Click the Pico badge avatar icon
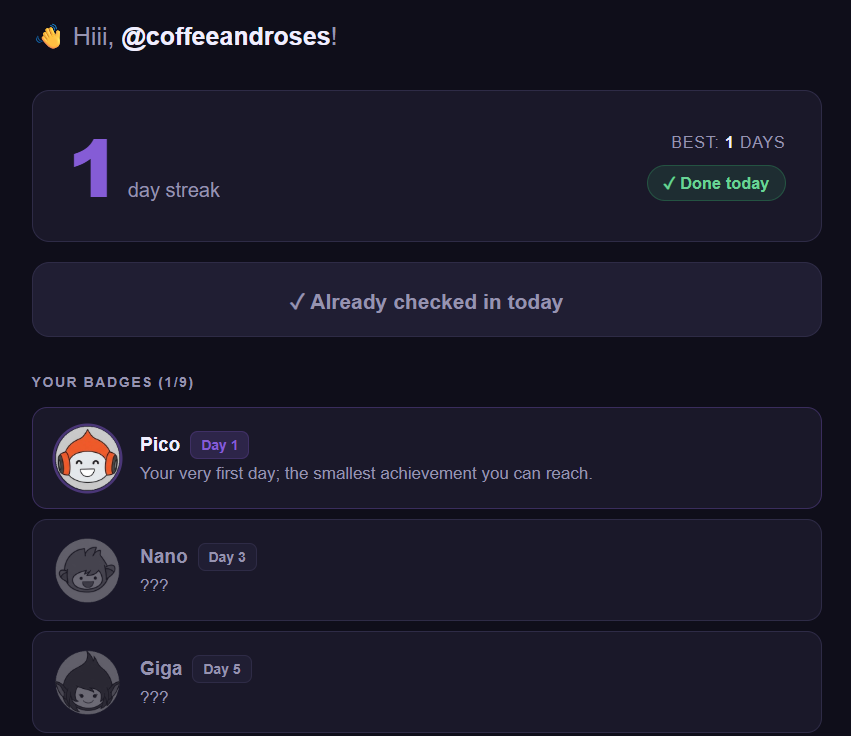The image size is (851, 736). 87,459
